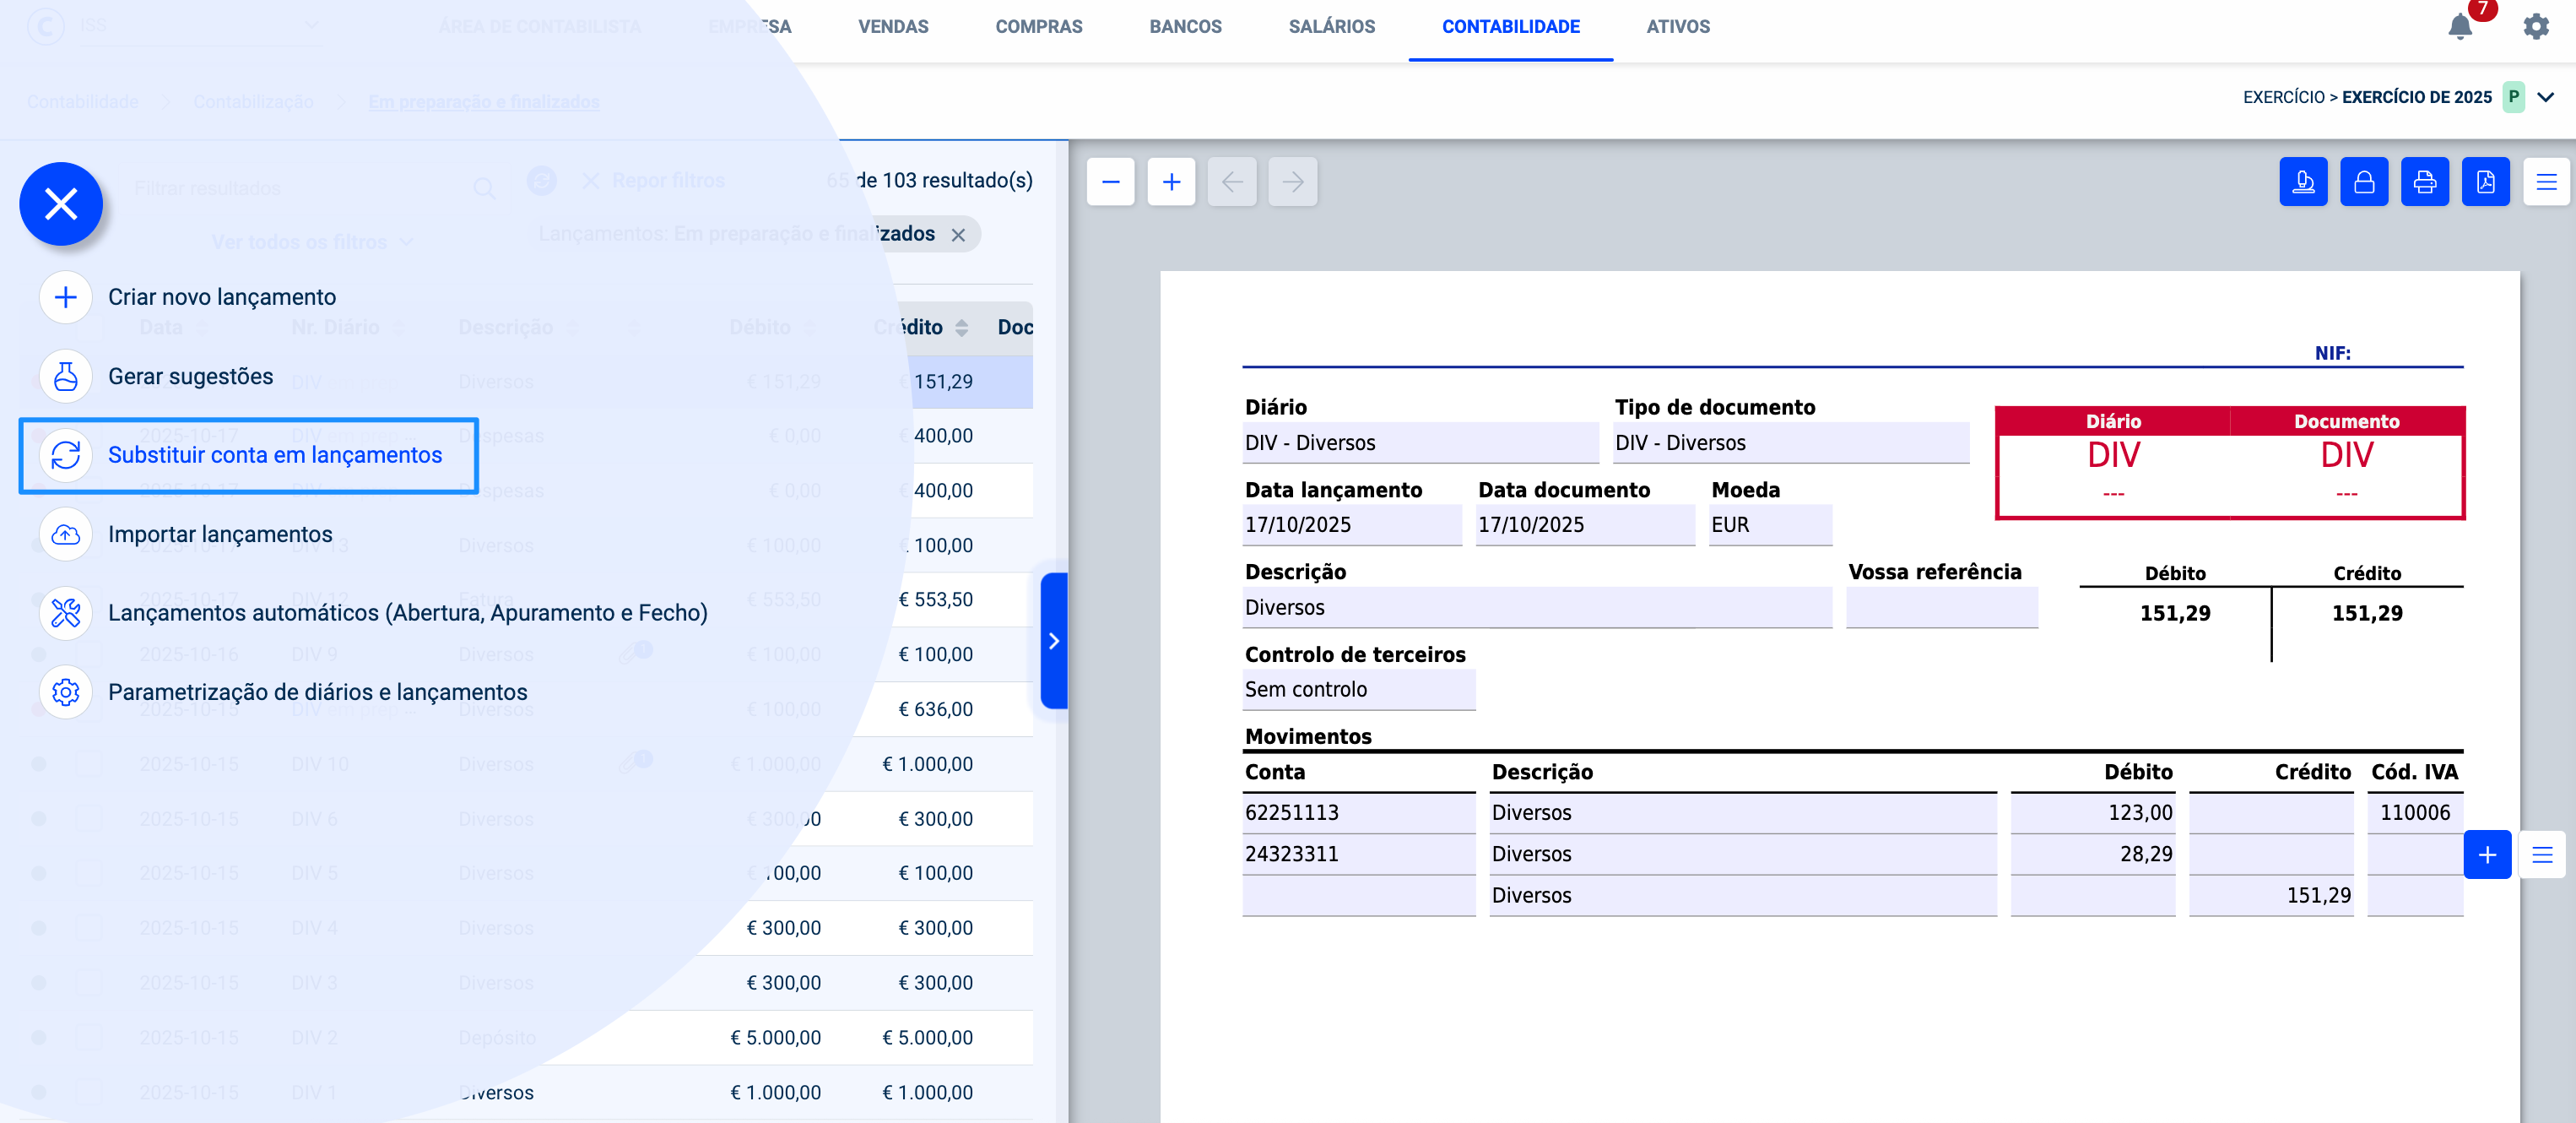
Task: Switch to the Salários tab
Action: pyautogui.click(x=1331, y=27)
